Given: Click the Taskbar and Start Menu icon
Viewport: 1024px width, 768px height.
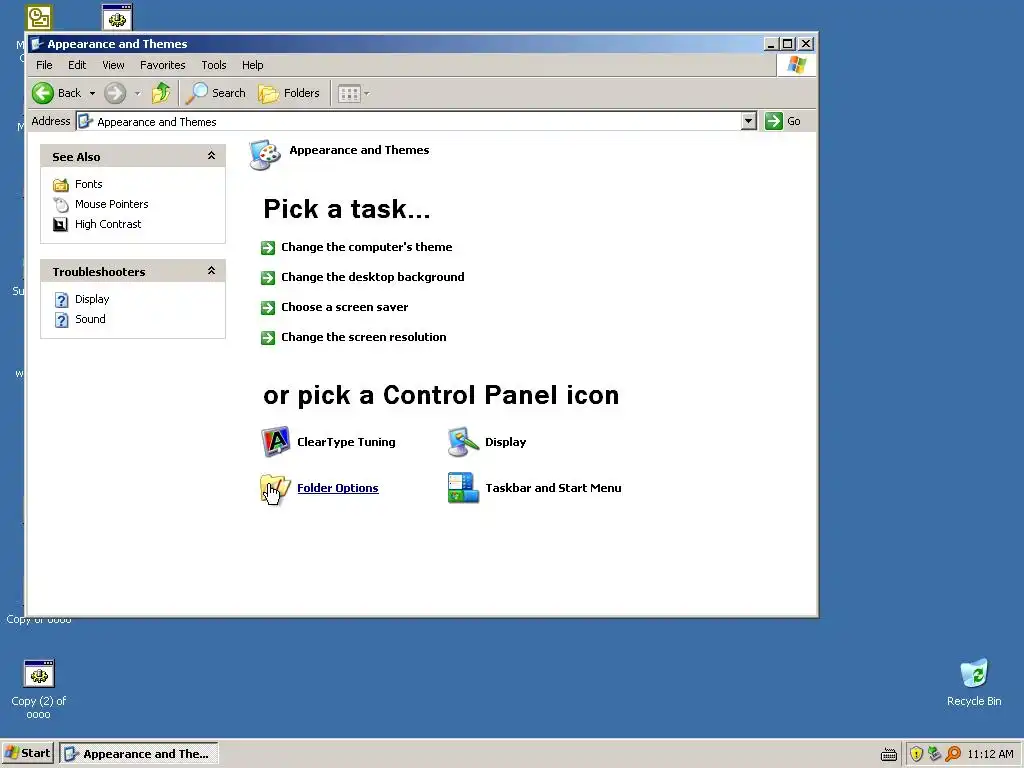Looking at the screenshot, I should 463,488.
